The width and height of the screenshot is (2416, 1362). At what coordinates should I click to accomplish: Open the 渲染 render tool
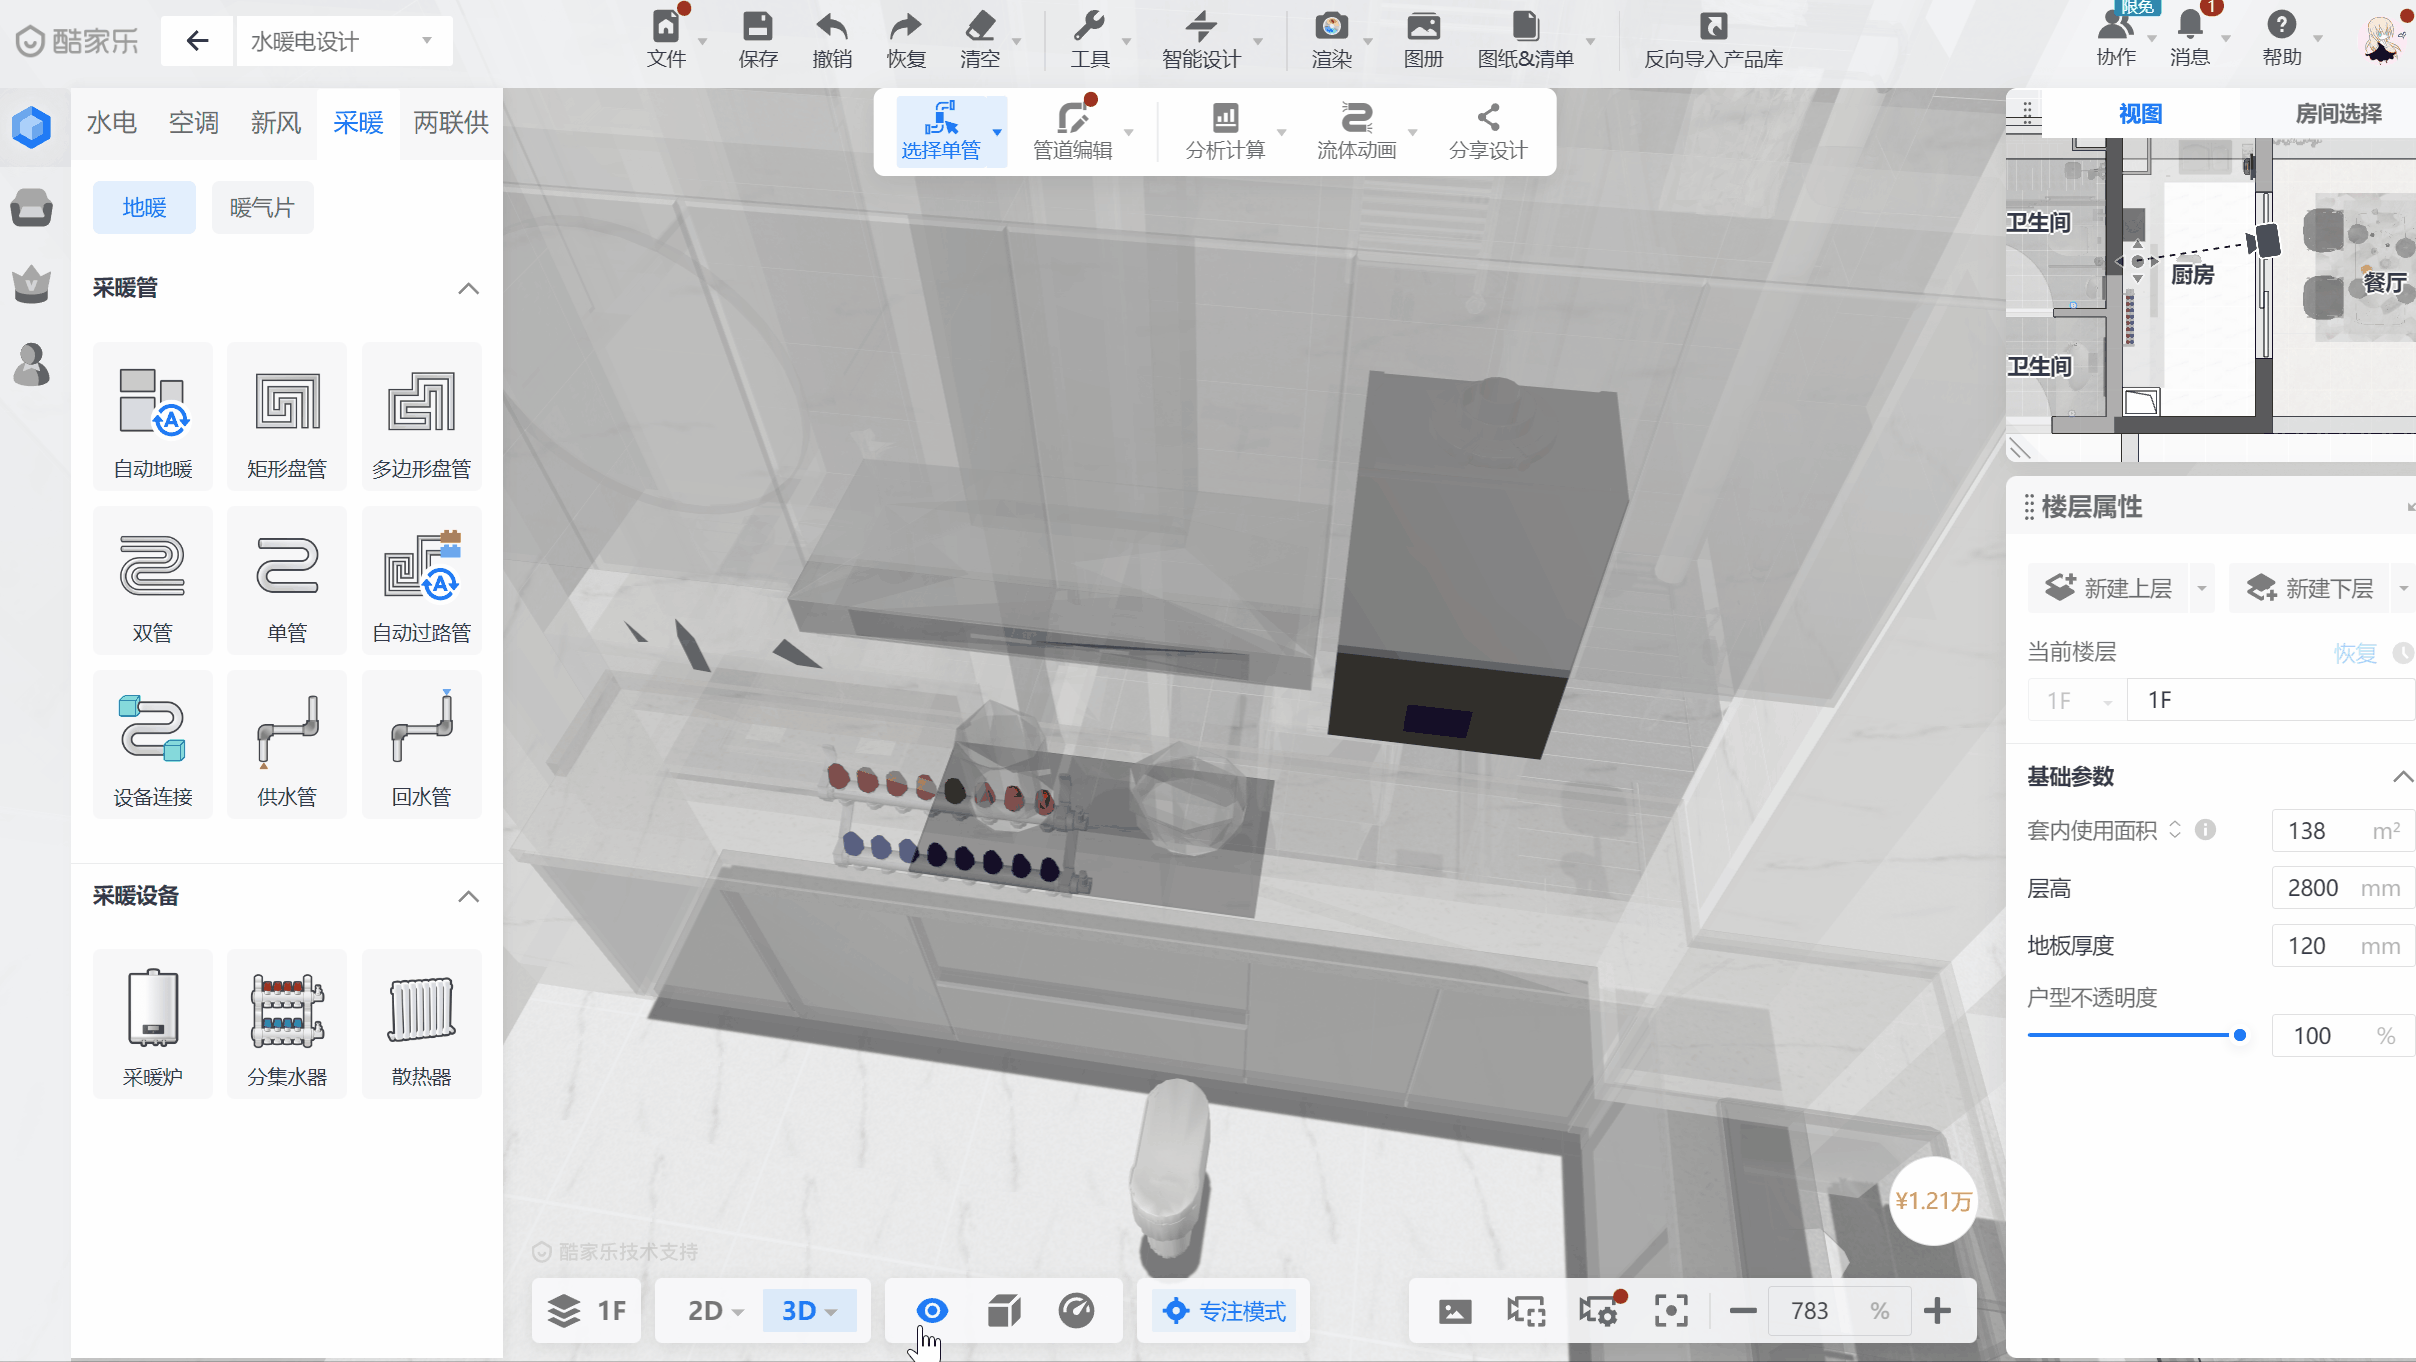[1331, 40]
